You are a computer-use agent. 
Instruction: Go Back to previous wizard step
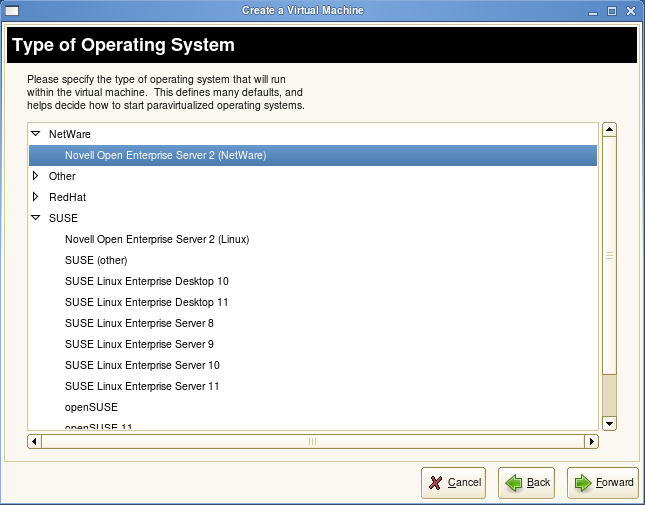click(527, 482)
